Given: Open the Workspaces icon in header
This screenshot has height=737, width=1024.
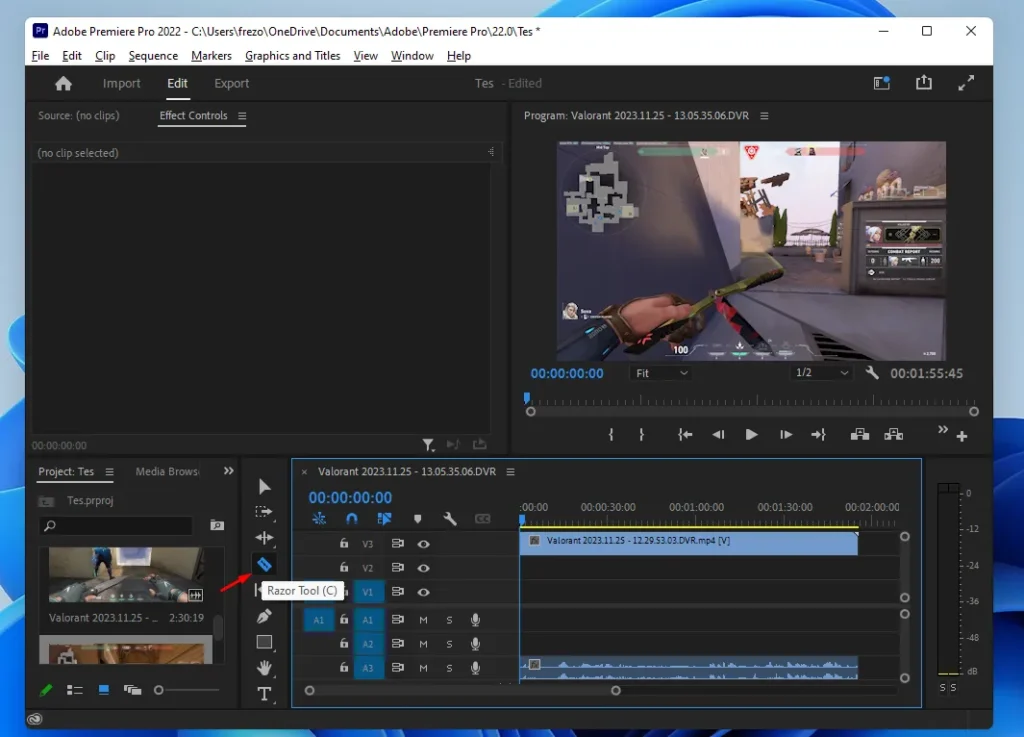Looking at the screenshot, I should pos(882,83).
